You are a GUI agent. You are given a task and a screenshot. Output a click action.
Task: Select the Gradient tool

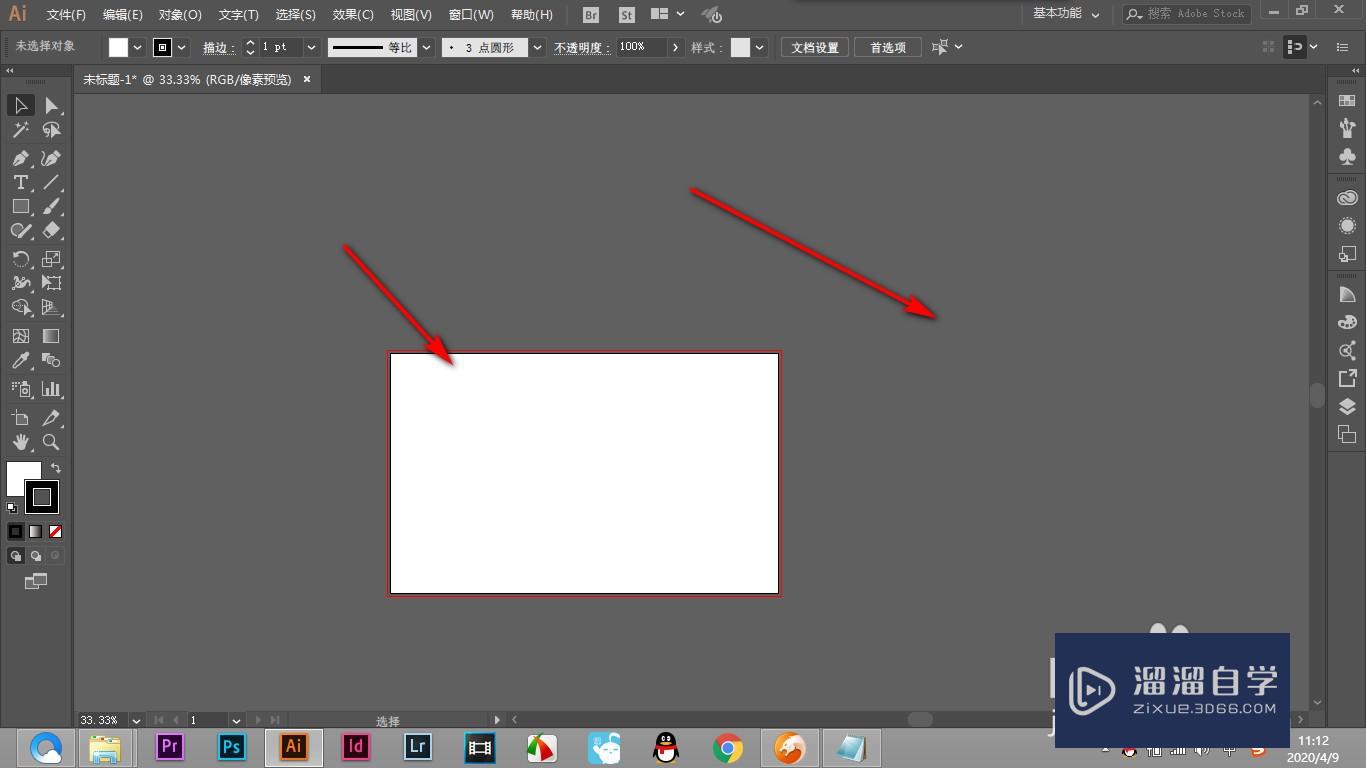51,336
